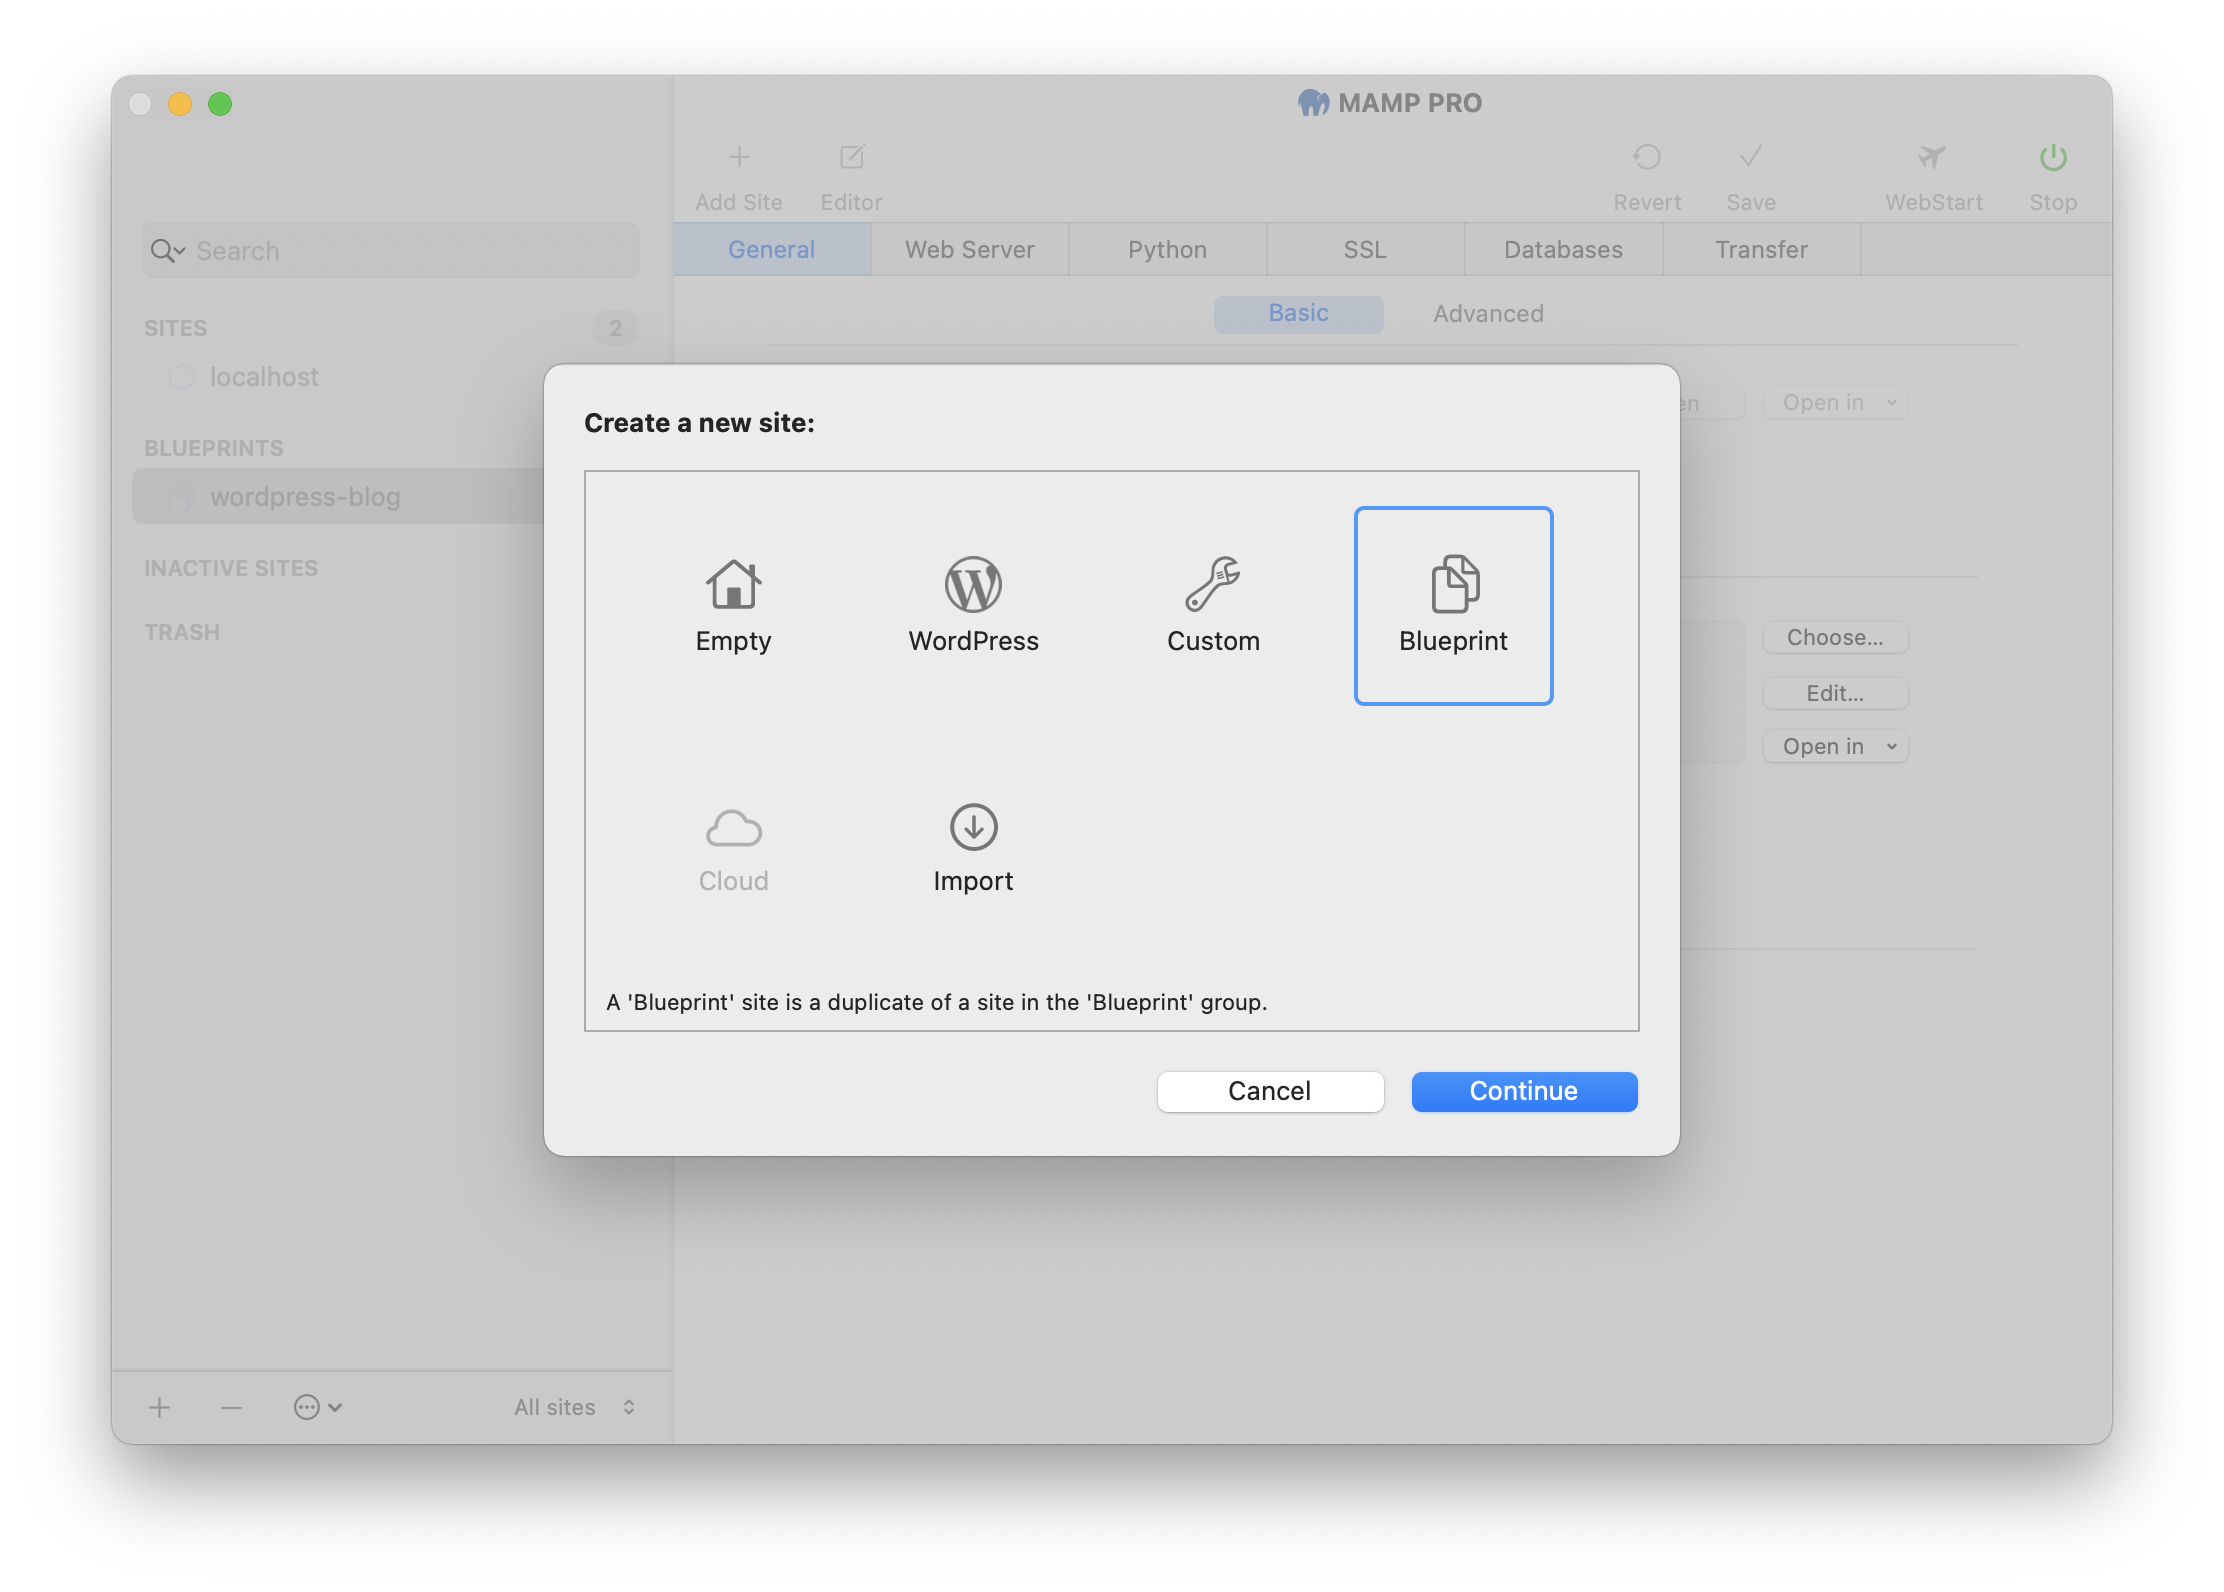Click the Edit... button

coord(1835,693)
